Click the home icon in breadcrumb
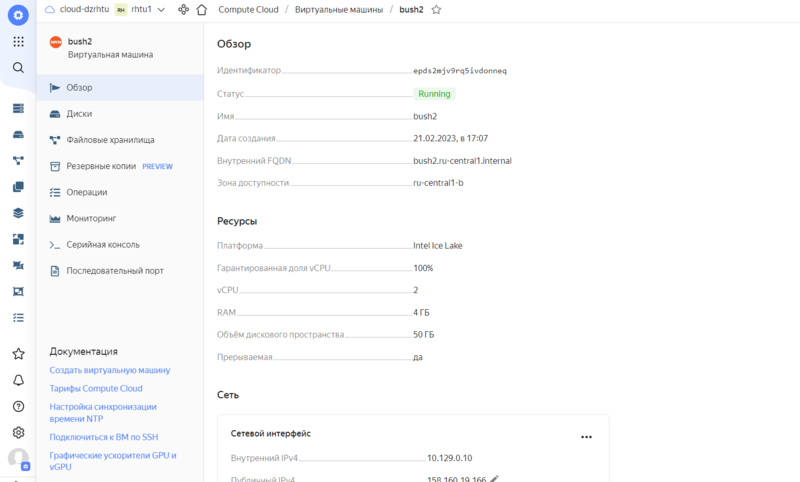This screenshot has height=482, width=800. (x=202, y=10)
